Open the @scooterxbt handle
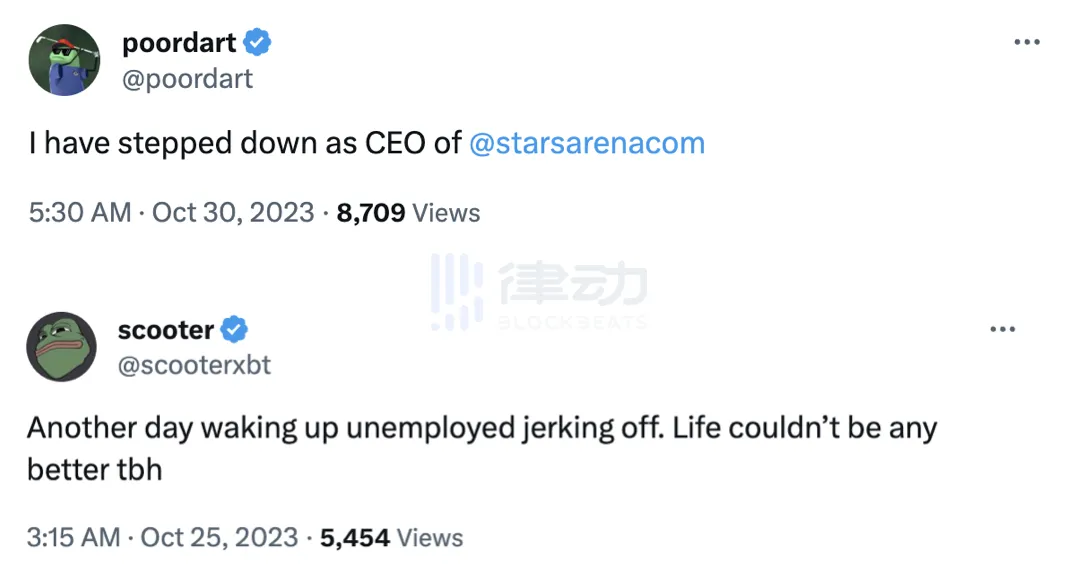1078x584 pixels. (x=194, y=365)
